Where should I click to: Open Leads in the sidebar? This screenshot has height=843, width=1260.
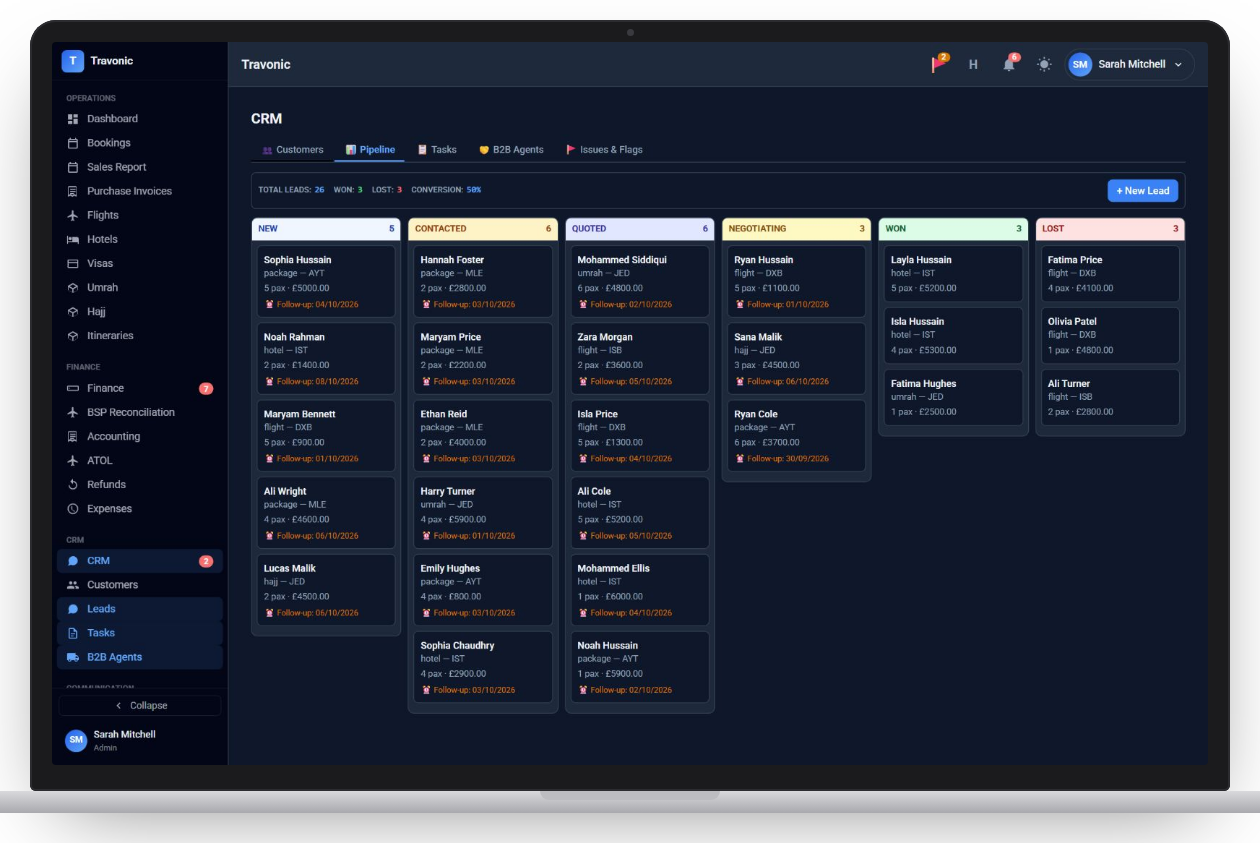(140, 609)
